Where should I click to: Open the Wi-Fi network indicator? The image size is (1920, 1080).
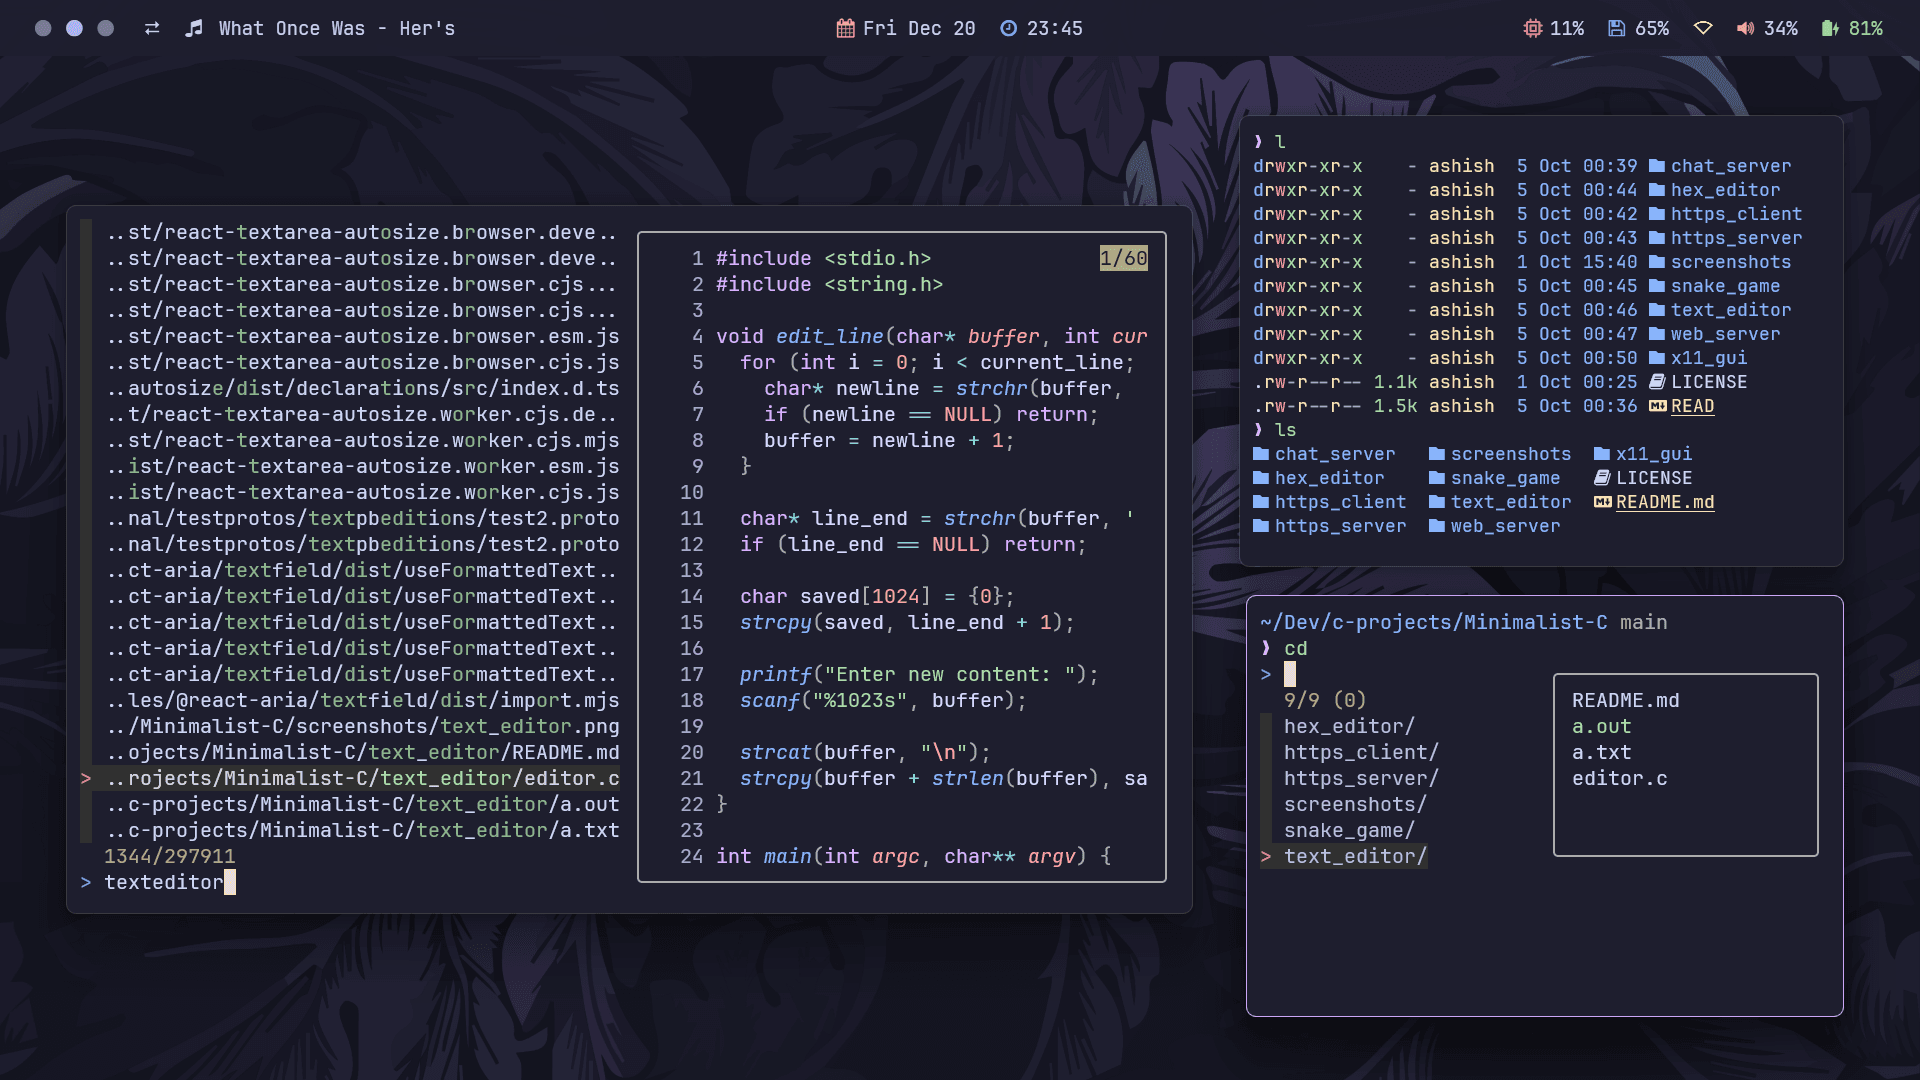click(x=1703, y=29)
